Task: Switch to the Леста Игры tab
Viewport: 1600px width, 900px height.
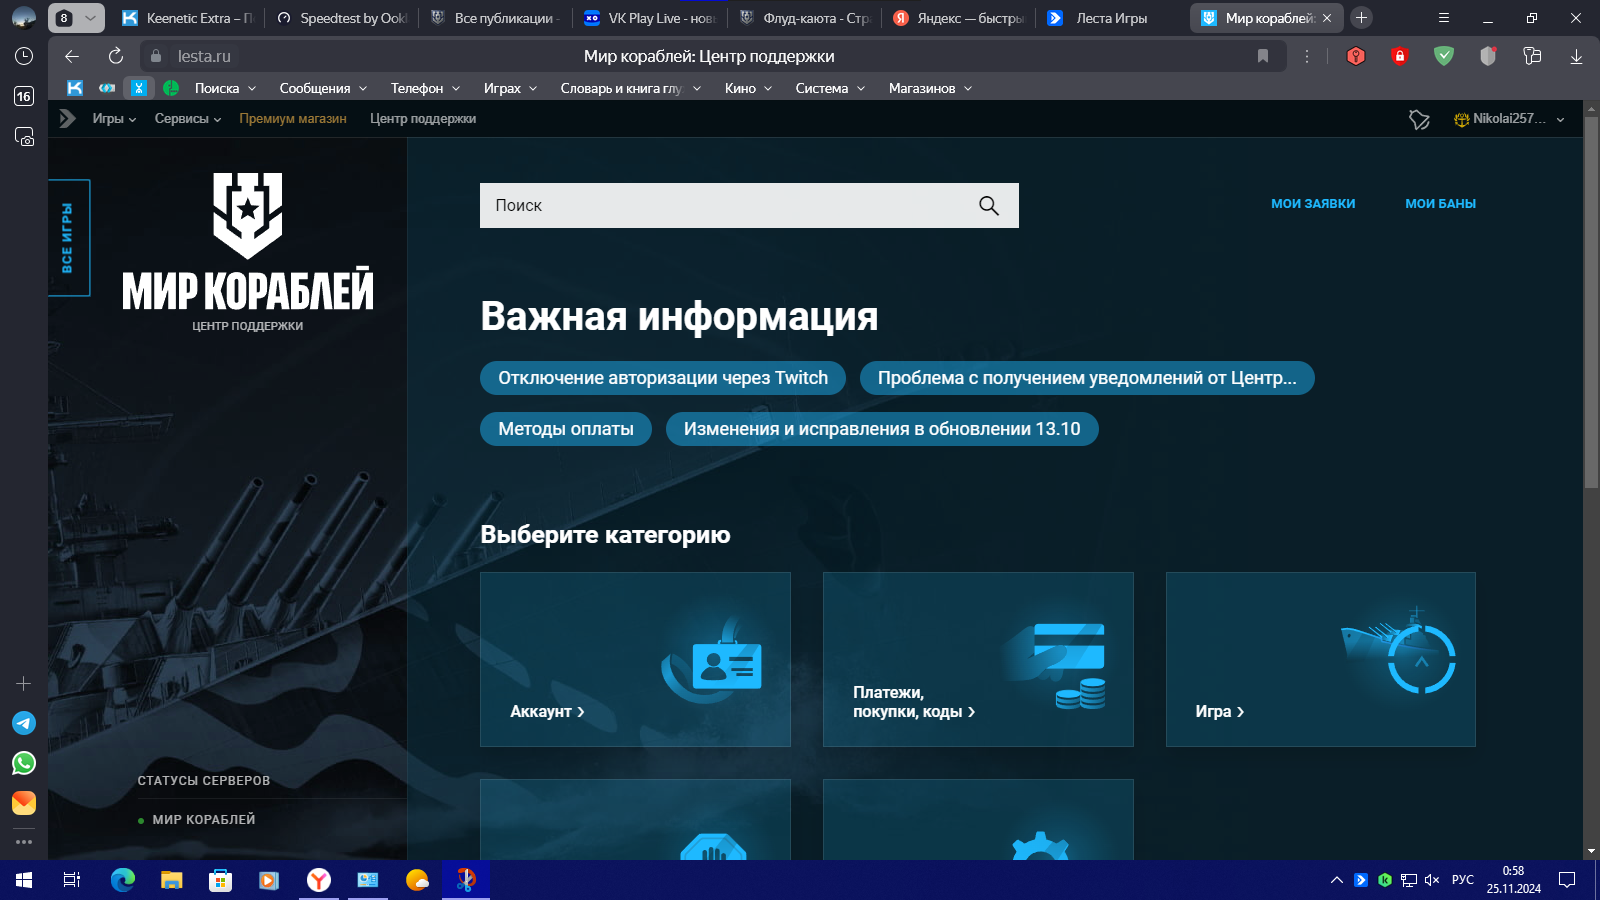Action: coord(1112,18)
